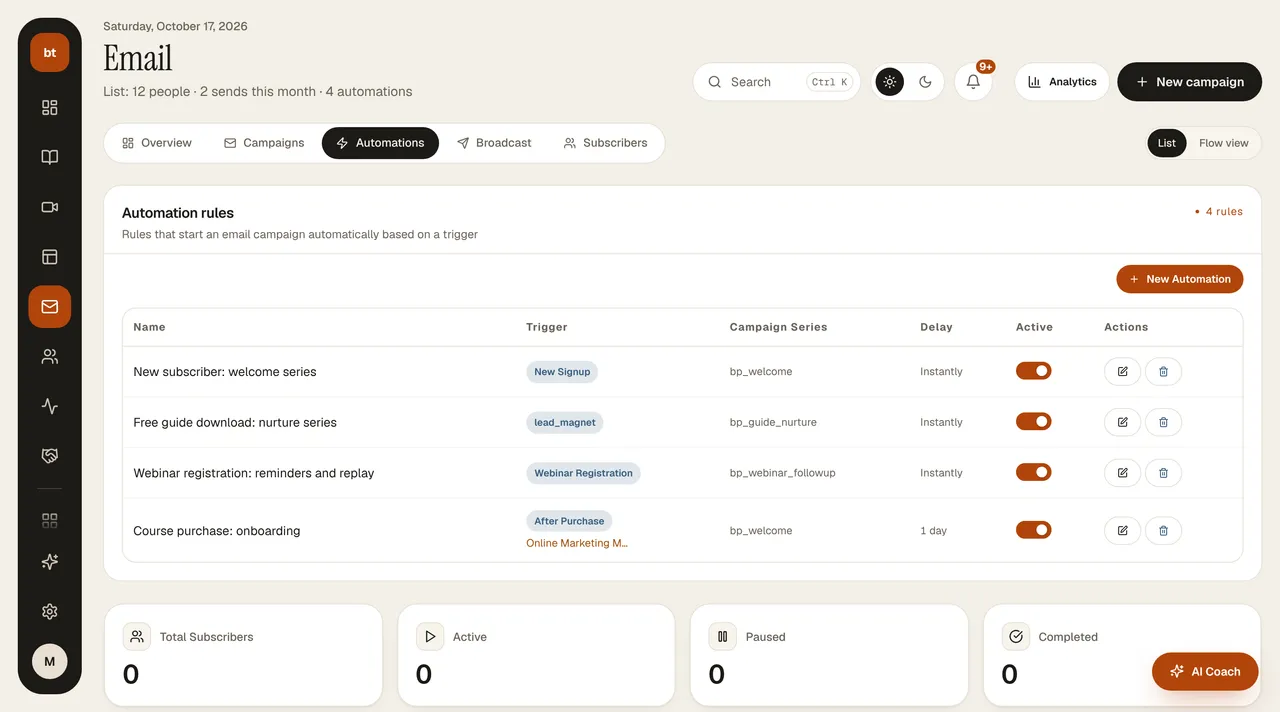Open the Campaigns tab
Image resolution: width=1280 pixels, height=712 pixels.
point(264,143)
